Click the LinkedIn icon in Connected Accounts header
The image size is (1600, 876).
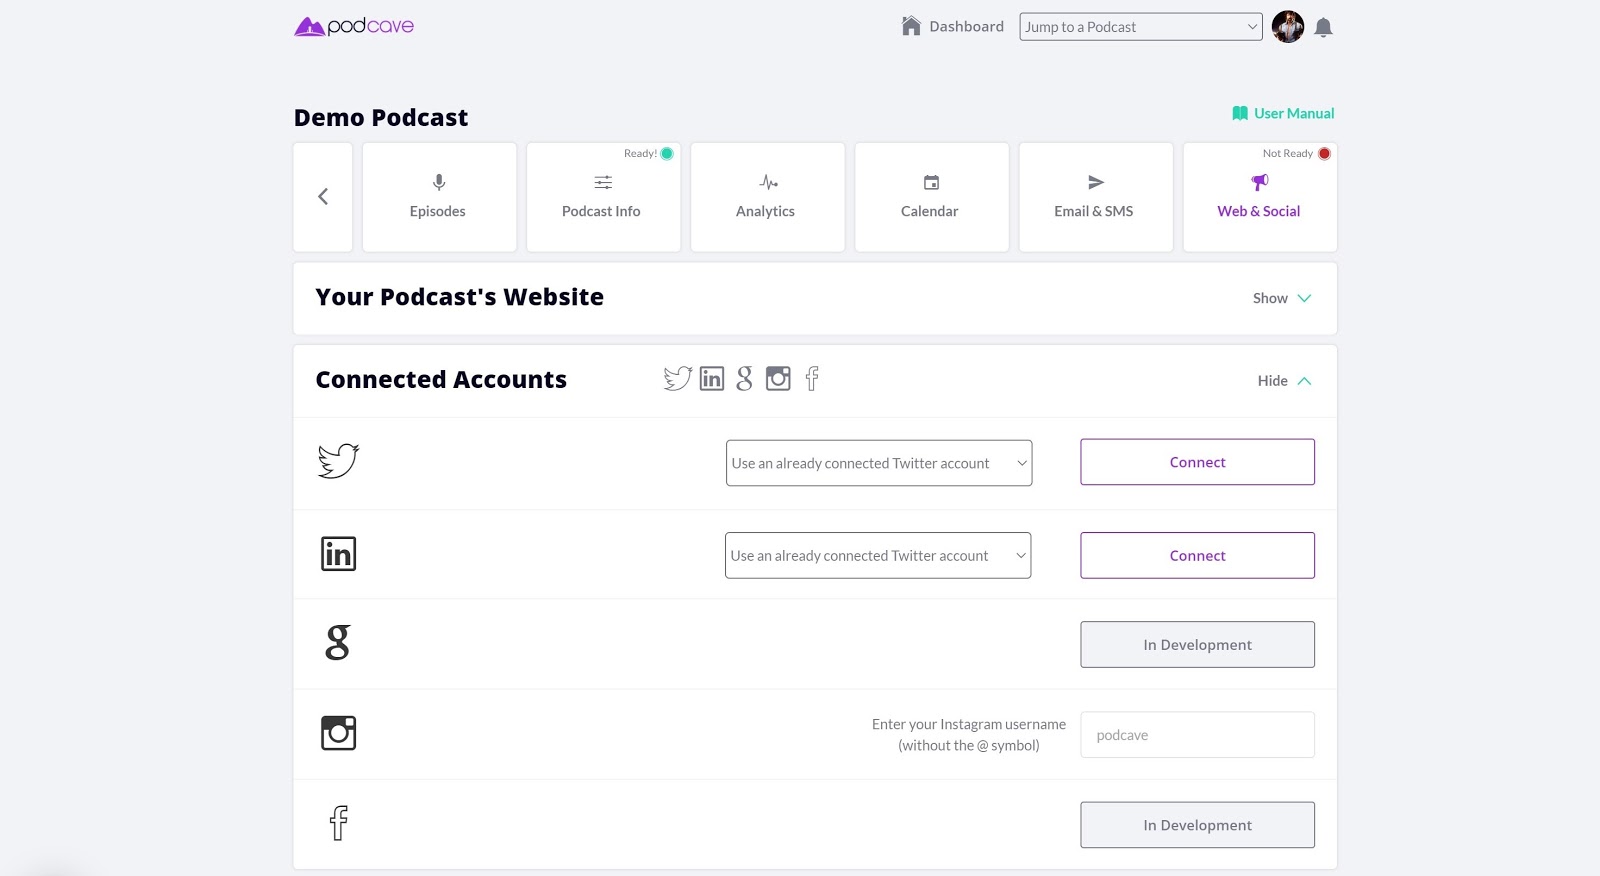[x=712, y=379]
